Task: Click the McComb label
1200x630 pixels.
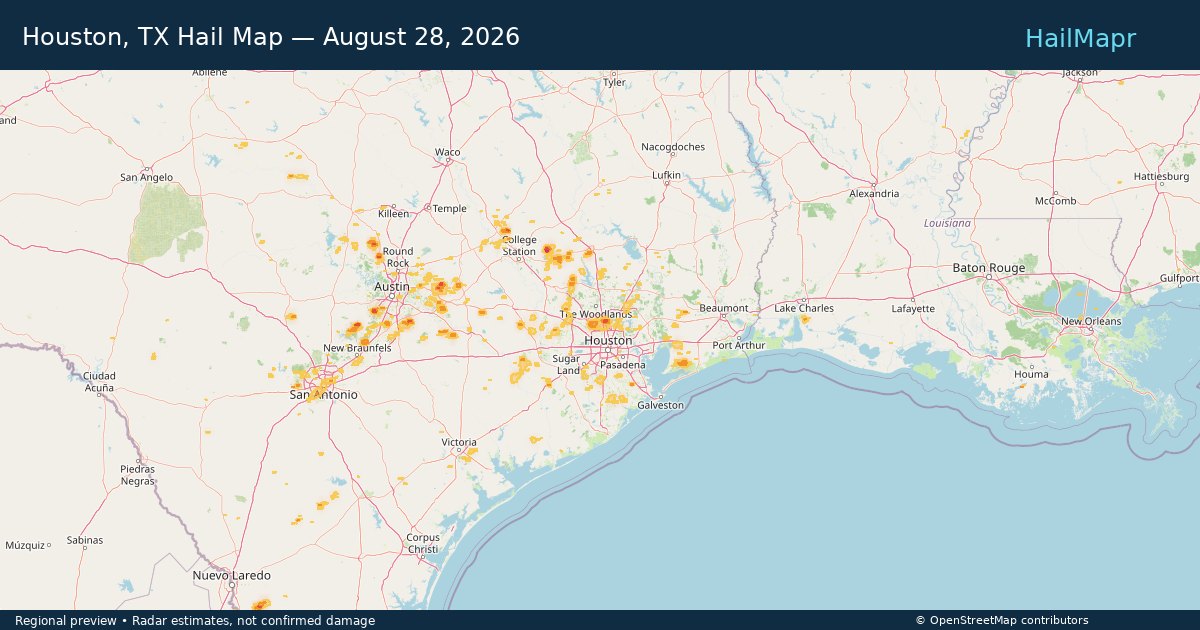Action: pos(1056,201)
